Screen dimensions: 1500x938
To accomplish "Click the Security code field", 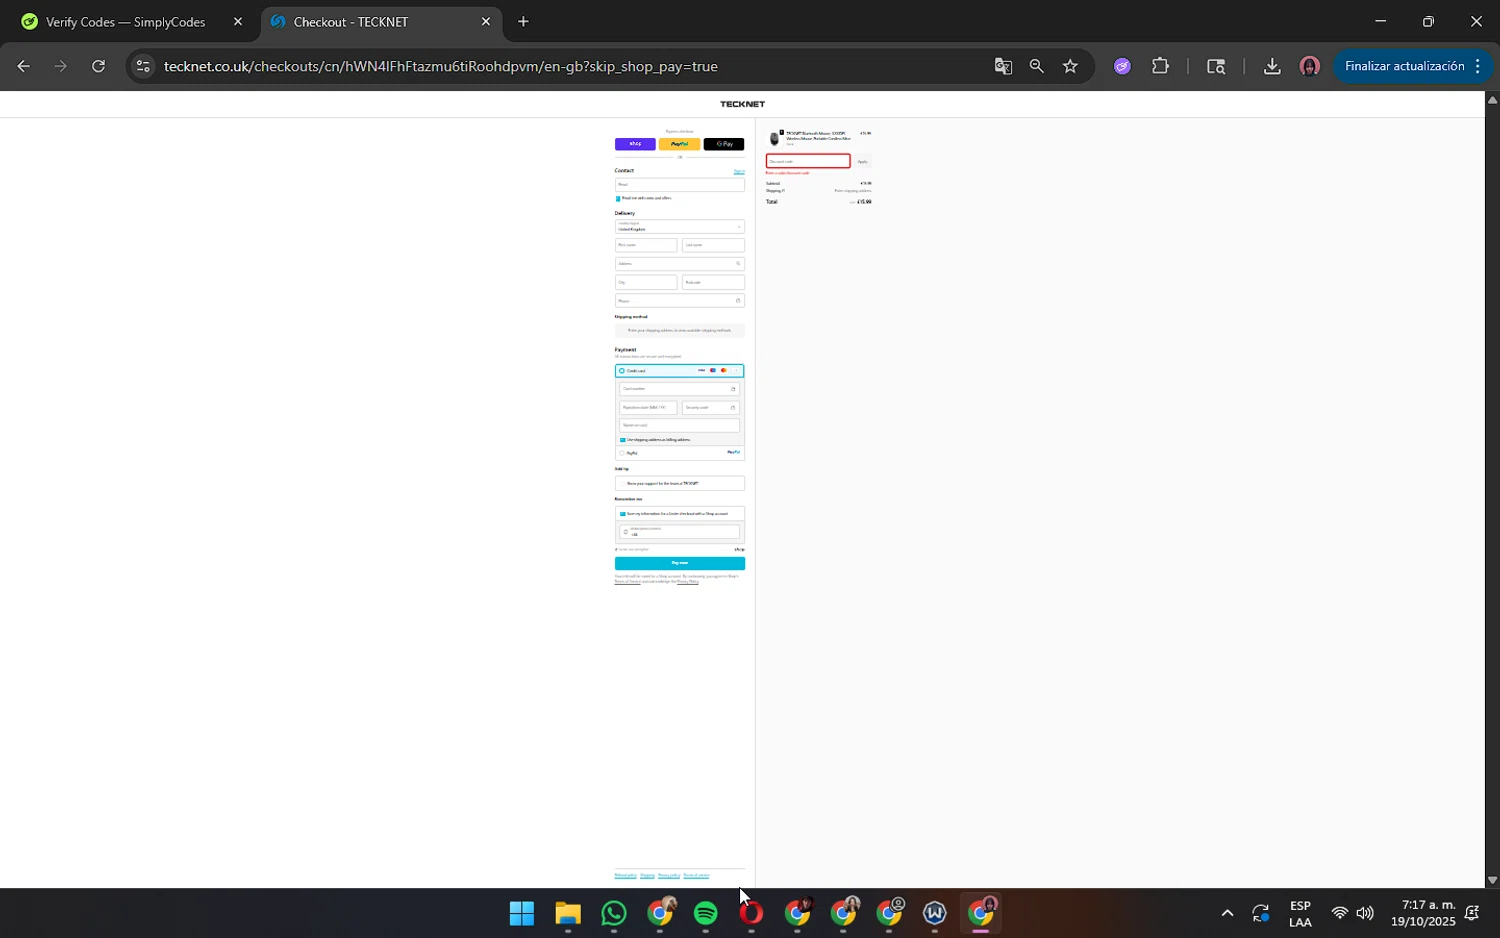I will (710, 407).
